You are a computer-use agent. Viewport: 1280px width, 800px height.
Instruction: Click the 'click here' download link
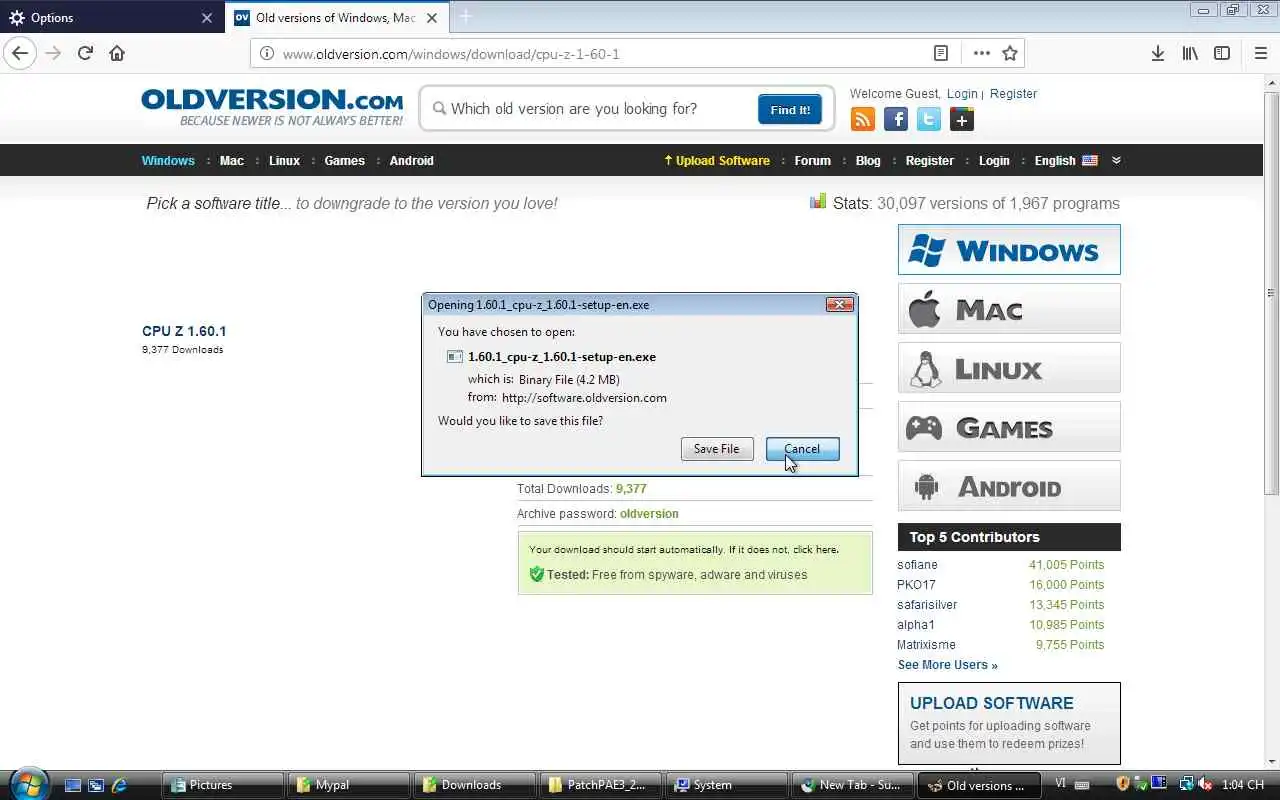click(814, 549)
